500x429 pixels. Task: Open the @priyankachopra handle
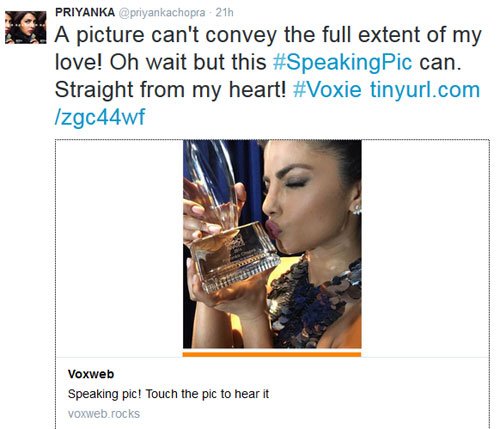[x=162, y=13]
